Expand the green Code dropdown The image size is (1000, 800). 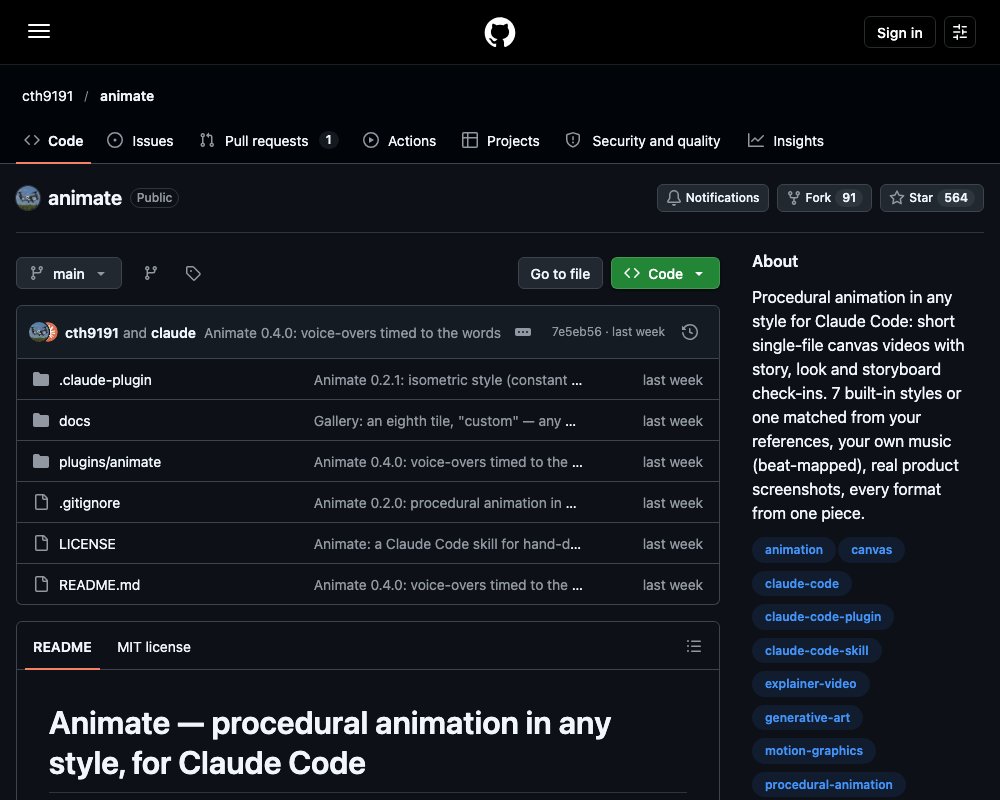click(665, 274)
